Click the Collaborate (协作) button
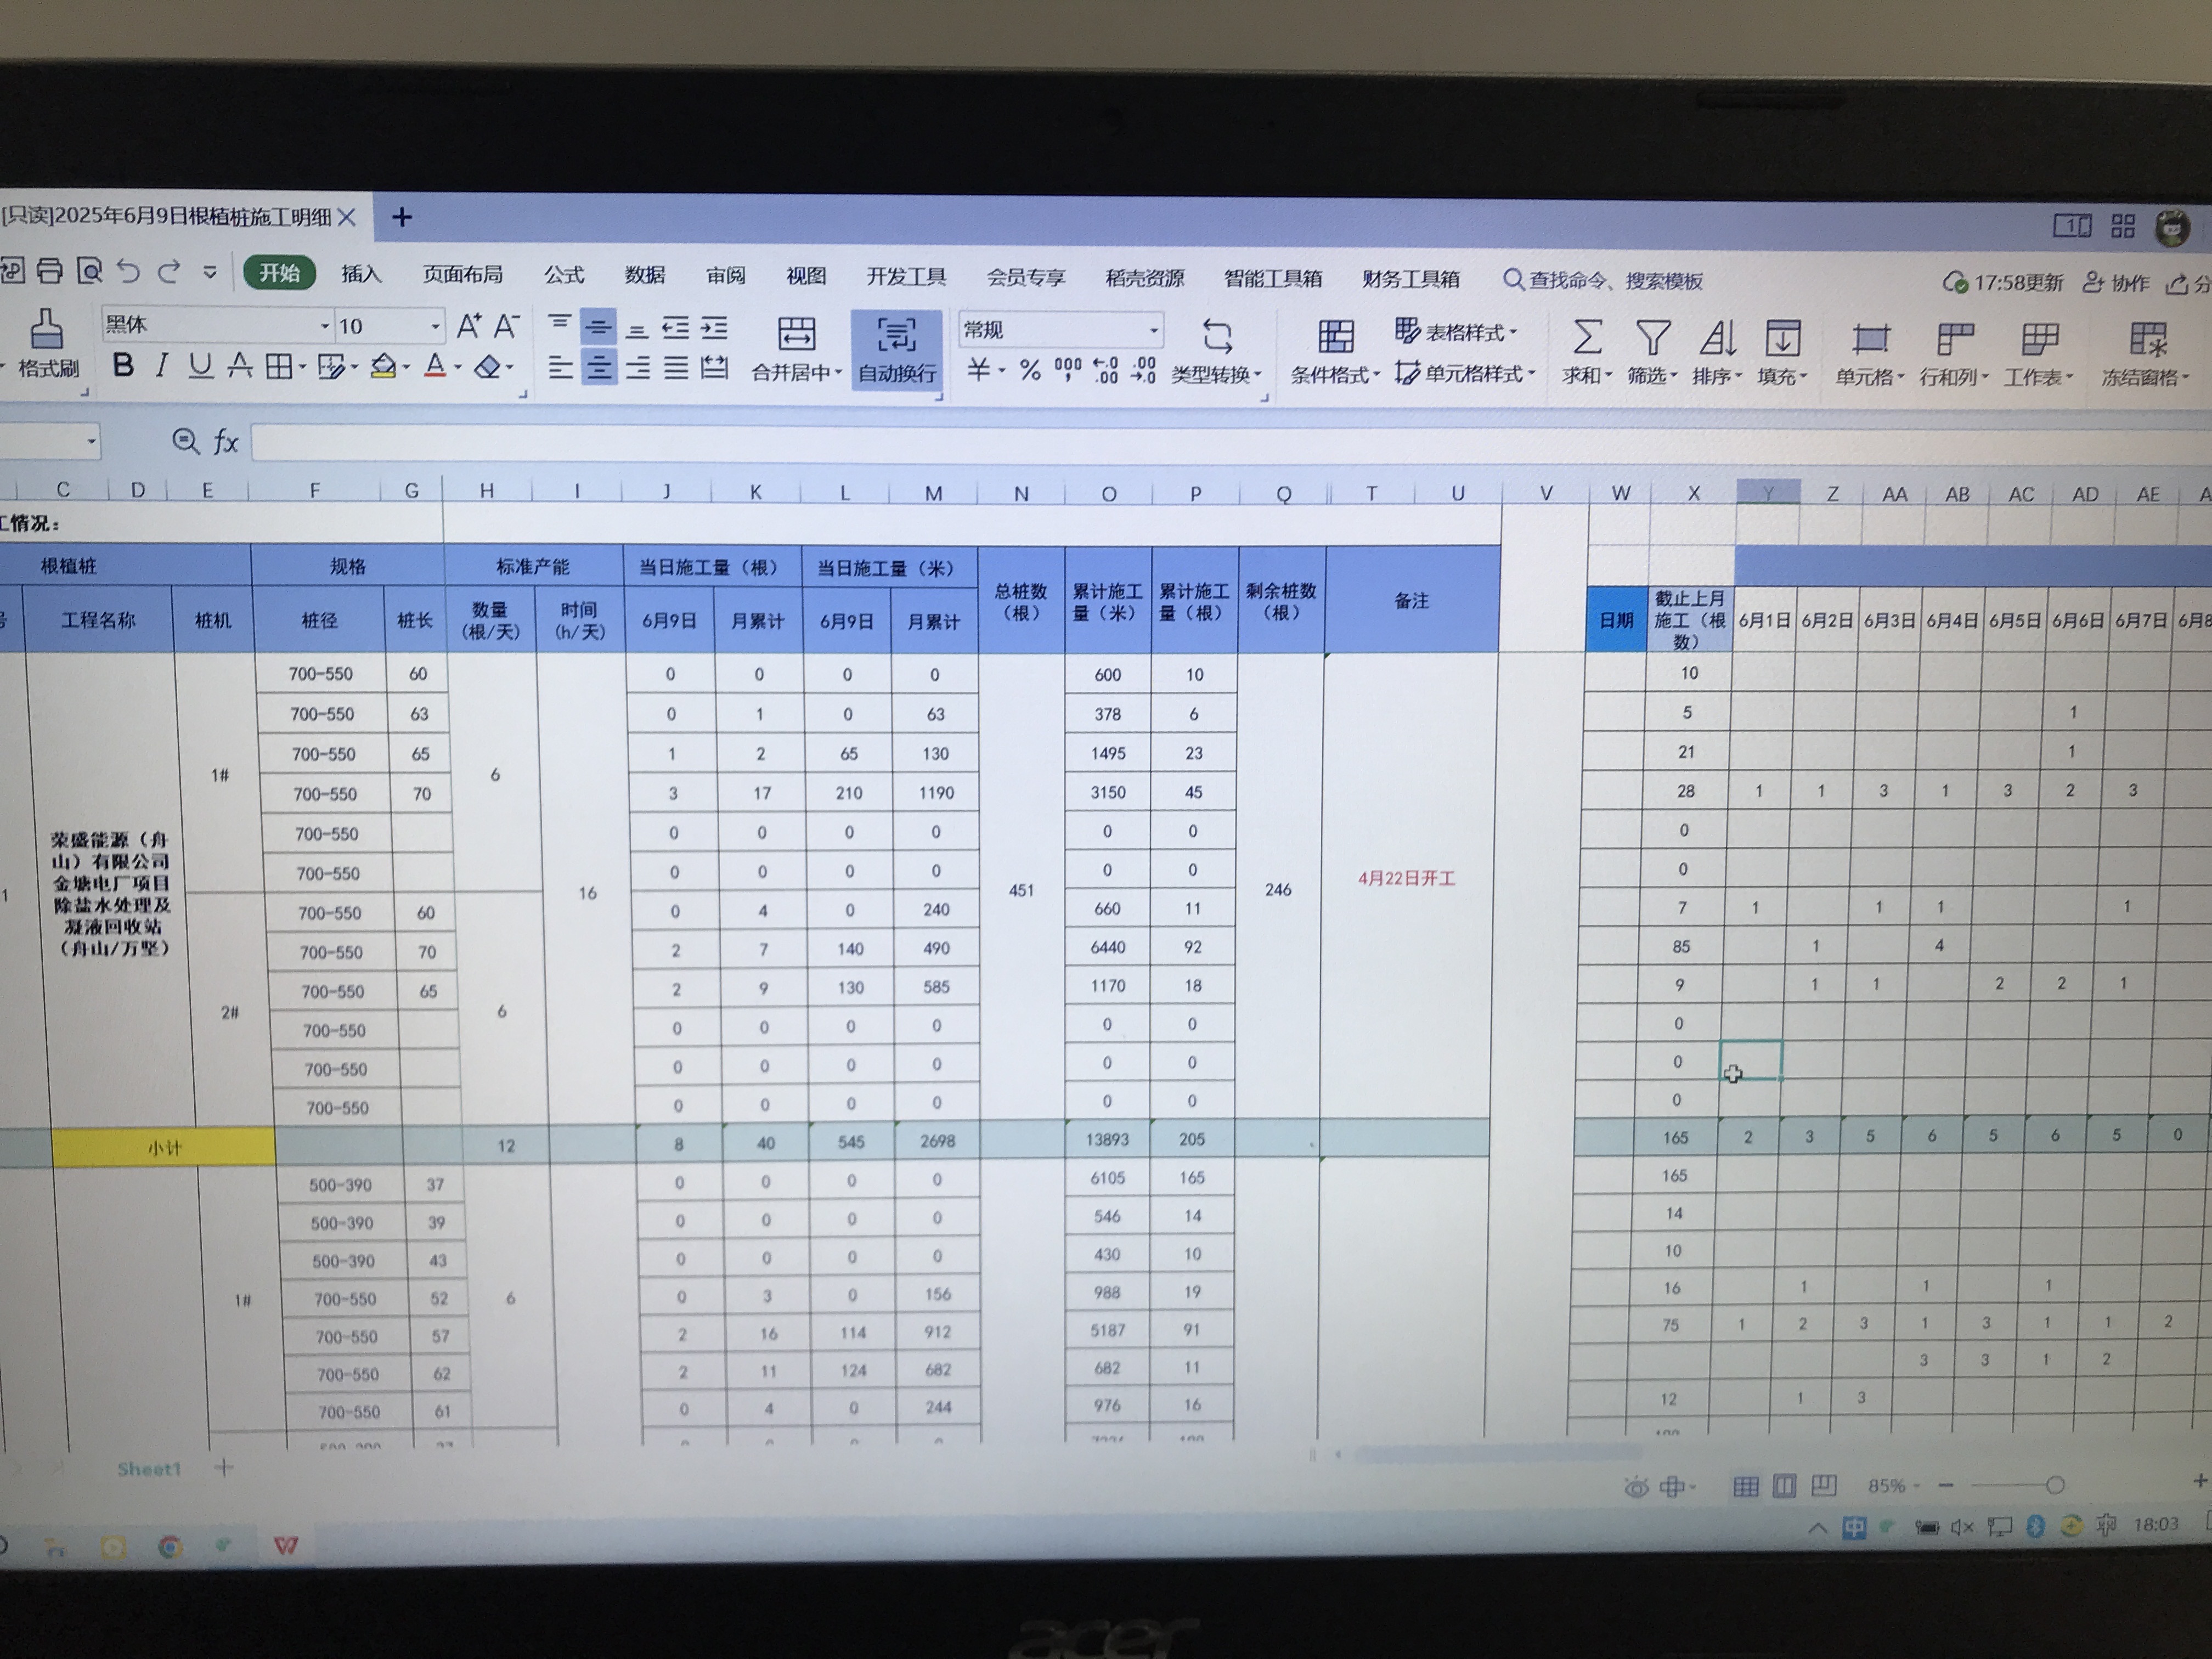The width and height of the screenshot is (2212, 1659). [x=2116, y=283]
